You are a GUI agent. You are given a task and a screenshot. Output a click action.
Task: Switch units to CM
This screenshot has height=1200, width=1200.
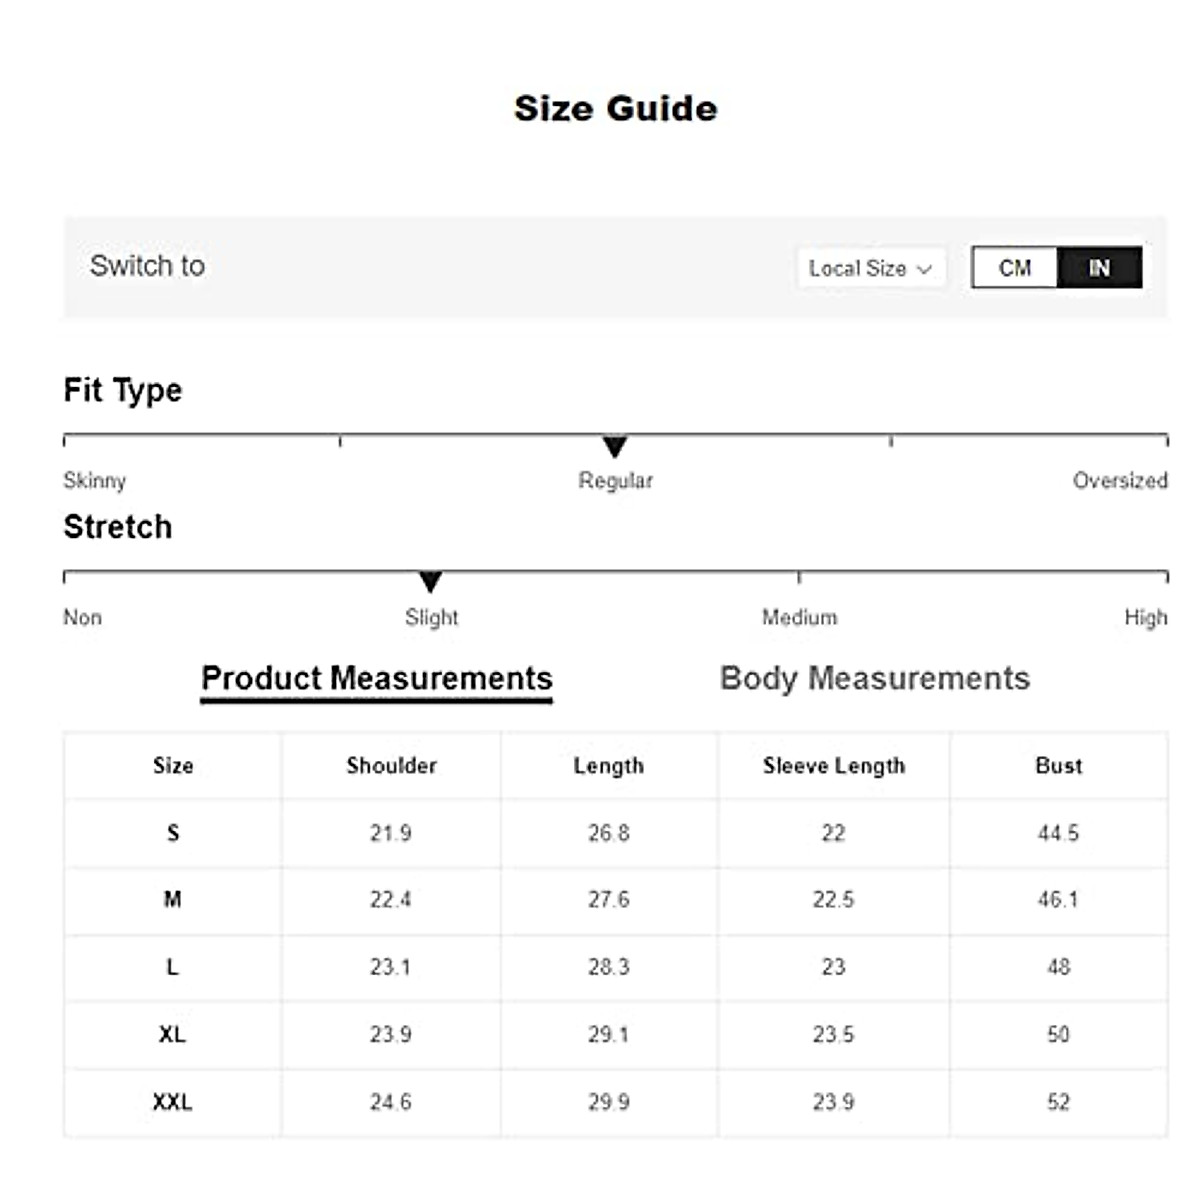[1014, 268]
